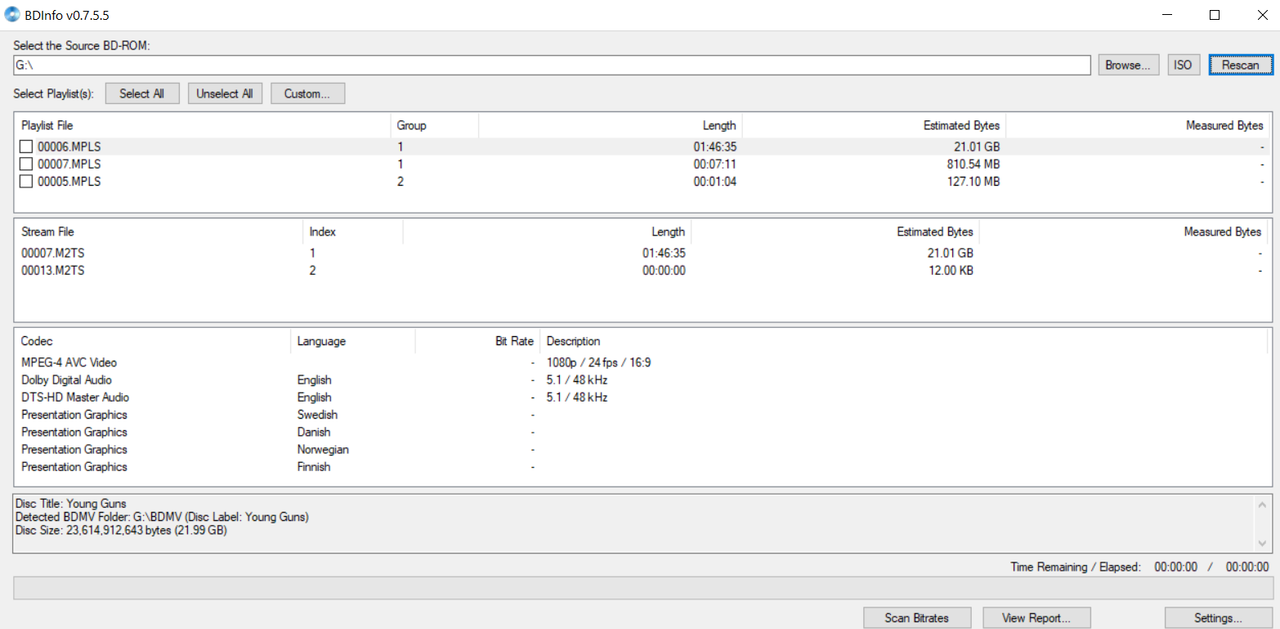
Task: Select the 00005.MPLS playlist row
Action: [642, 182]
